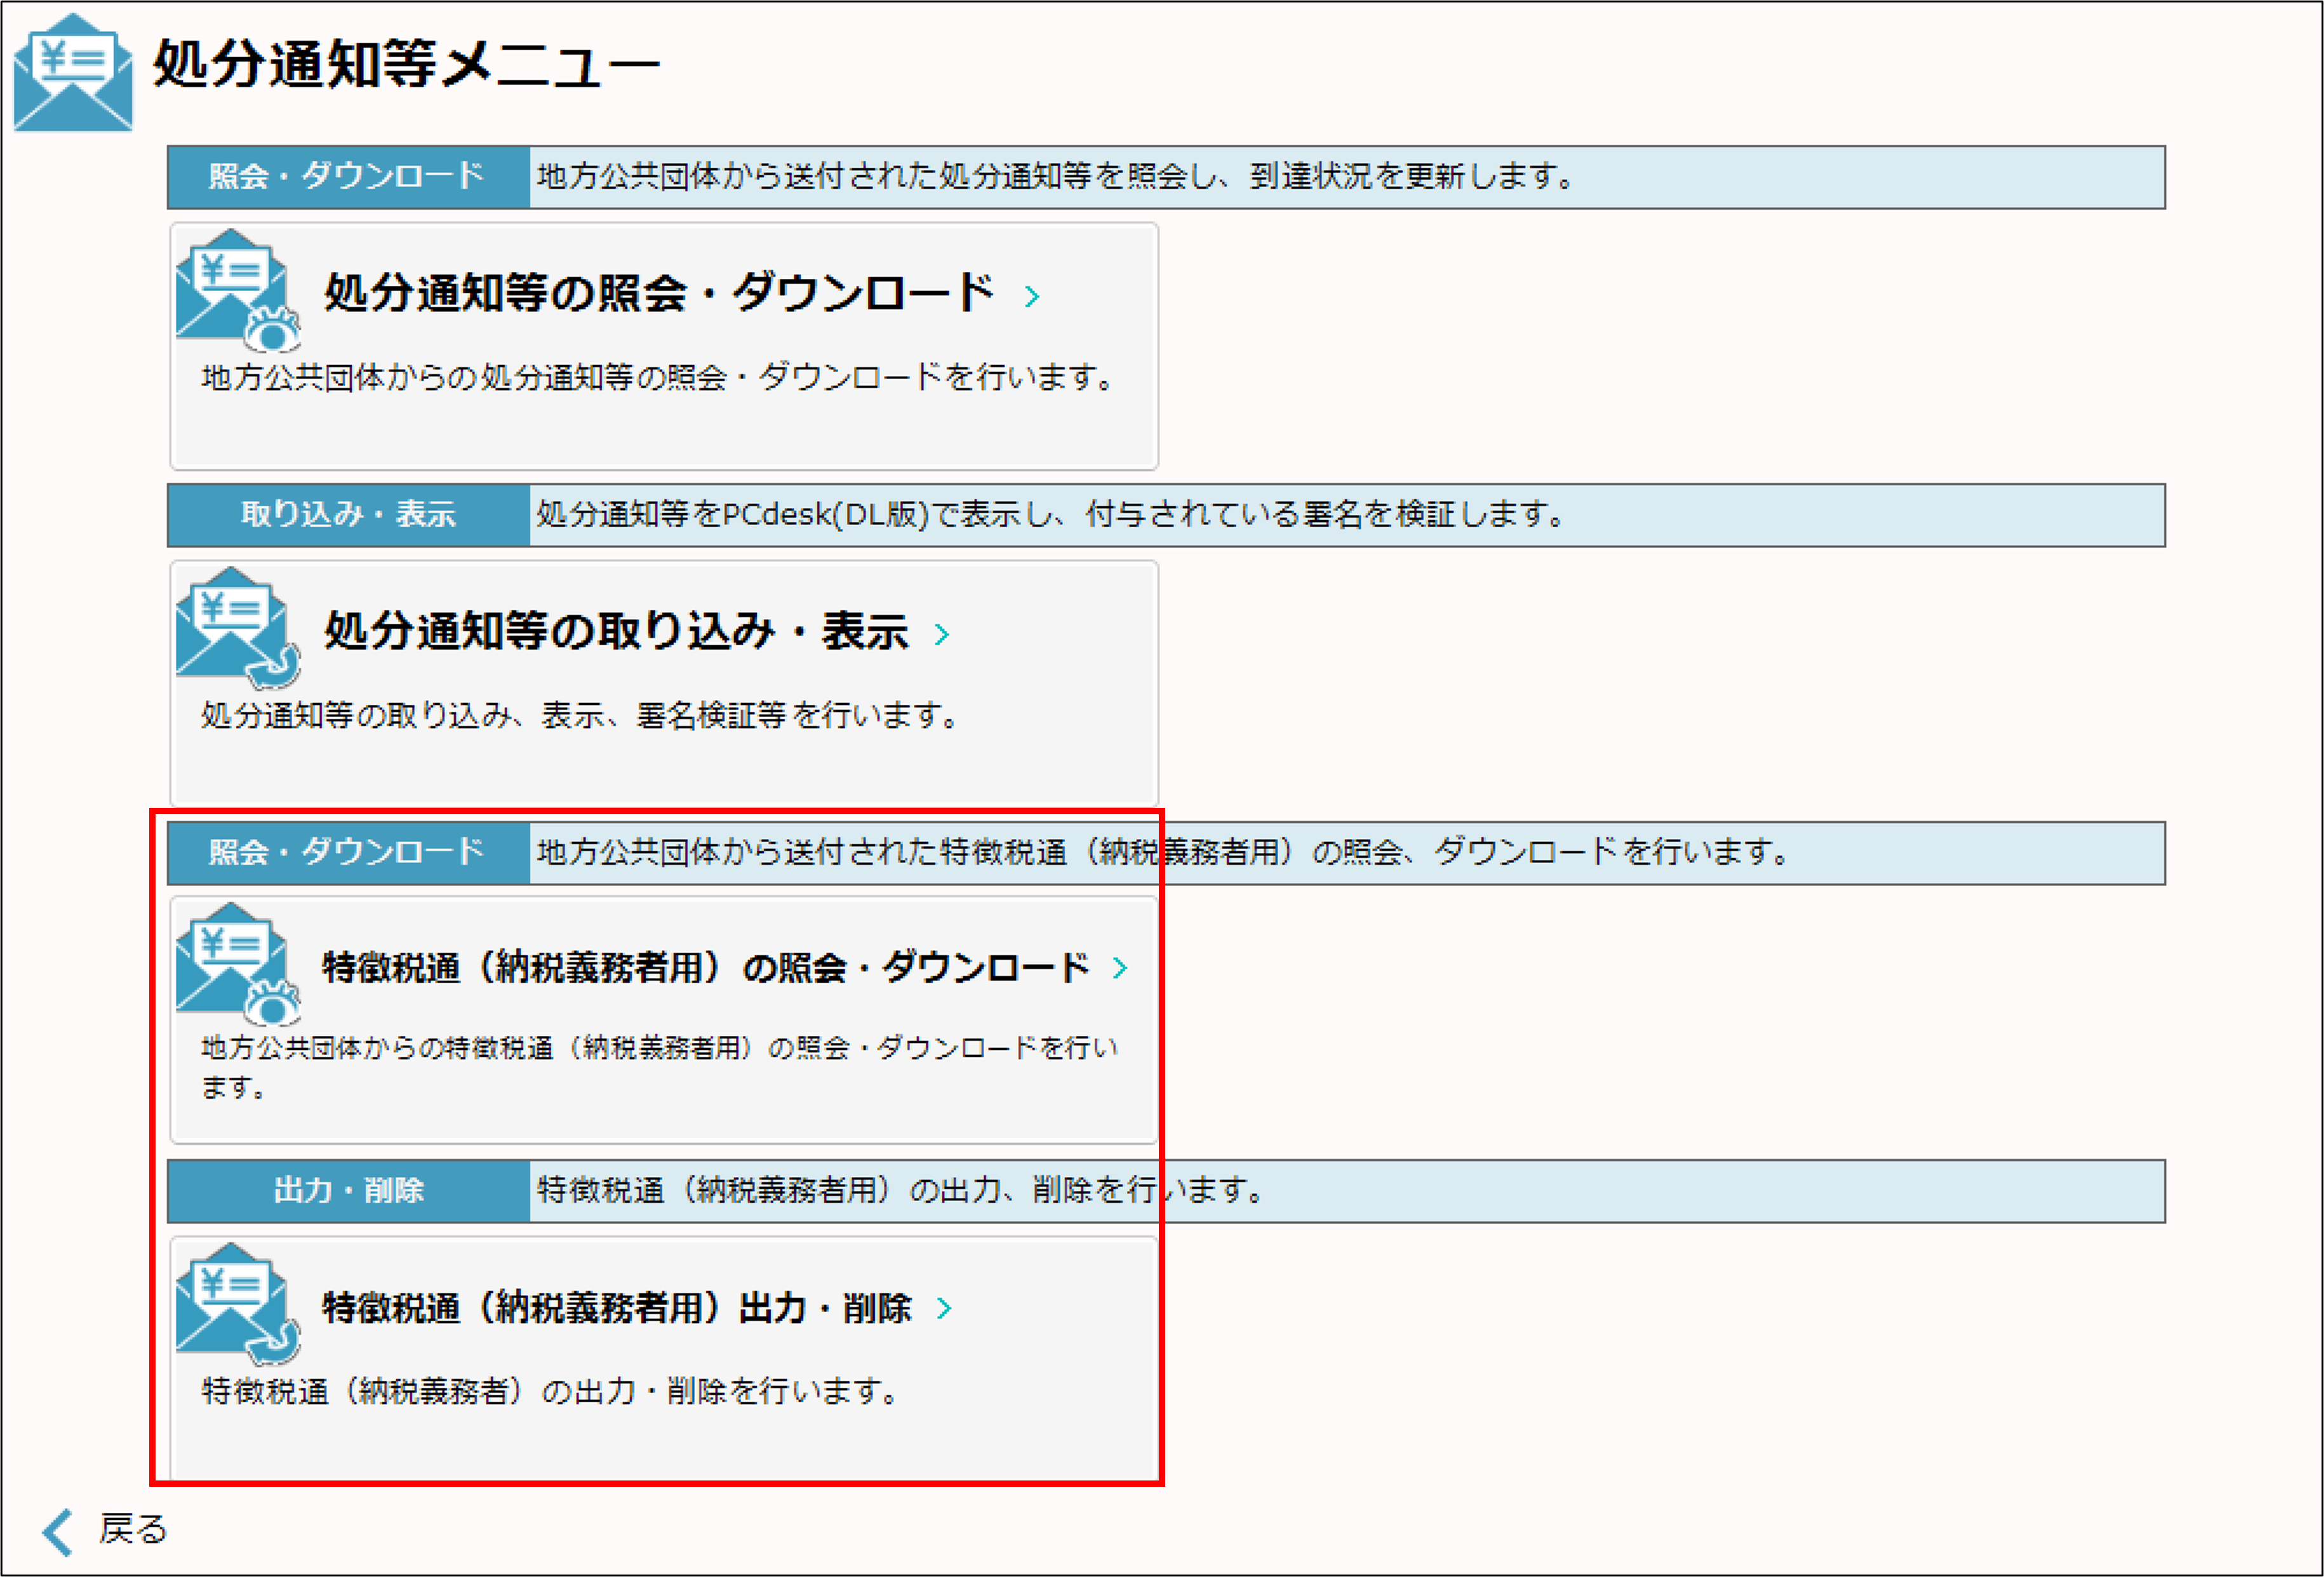
Task: Click the envelope icon on 特徴税通（納税義務者用）出力・削除 card
Action: point(238,1304)
